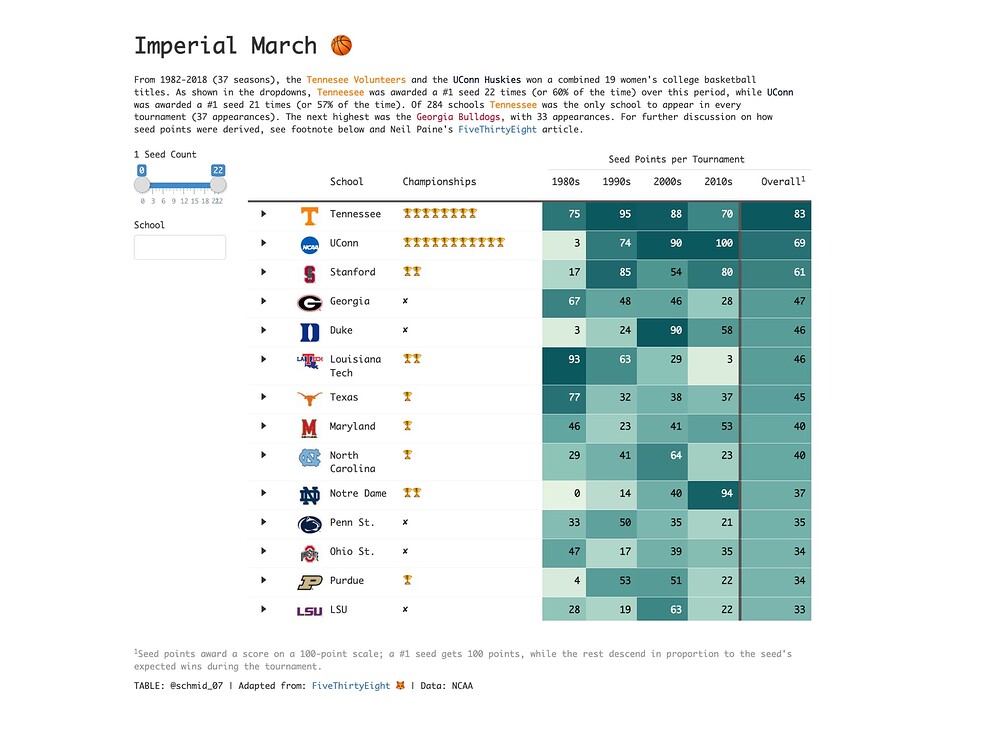Click the Tennessee Volunteers logo
Viewport: 982px width, 750px height.
click(x=308, y=213)
